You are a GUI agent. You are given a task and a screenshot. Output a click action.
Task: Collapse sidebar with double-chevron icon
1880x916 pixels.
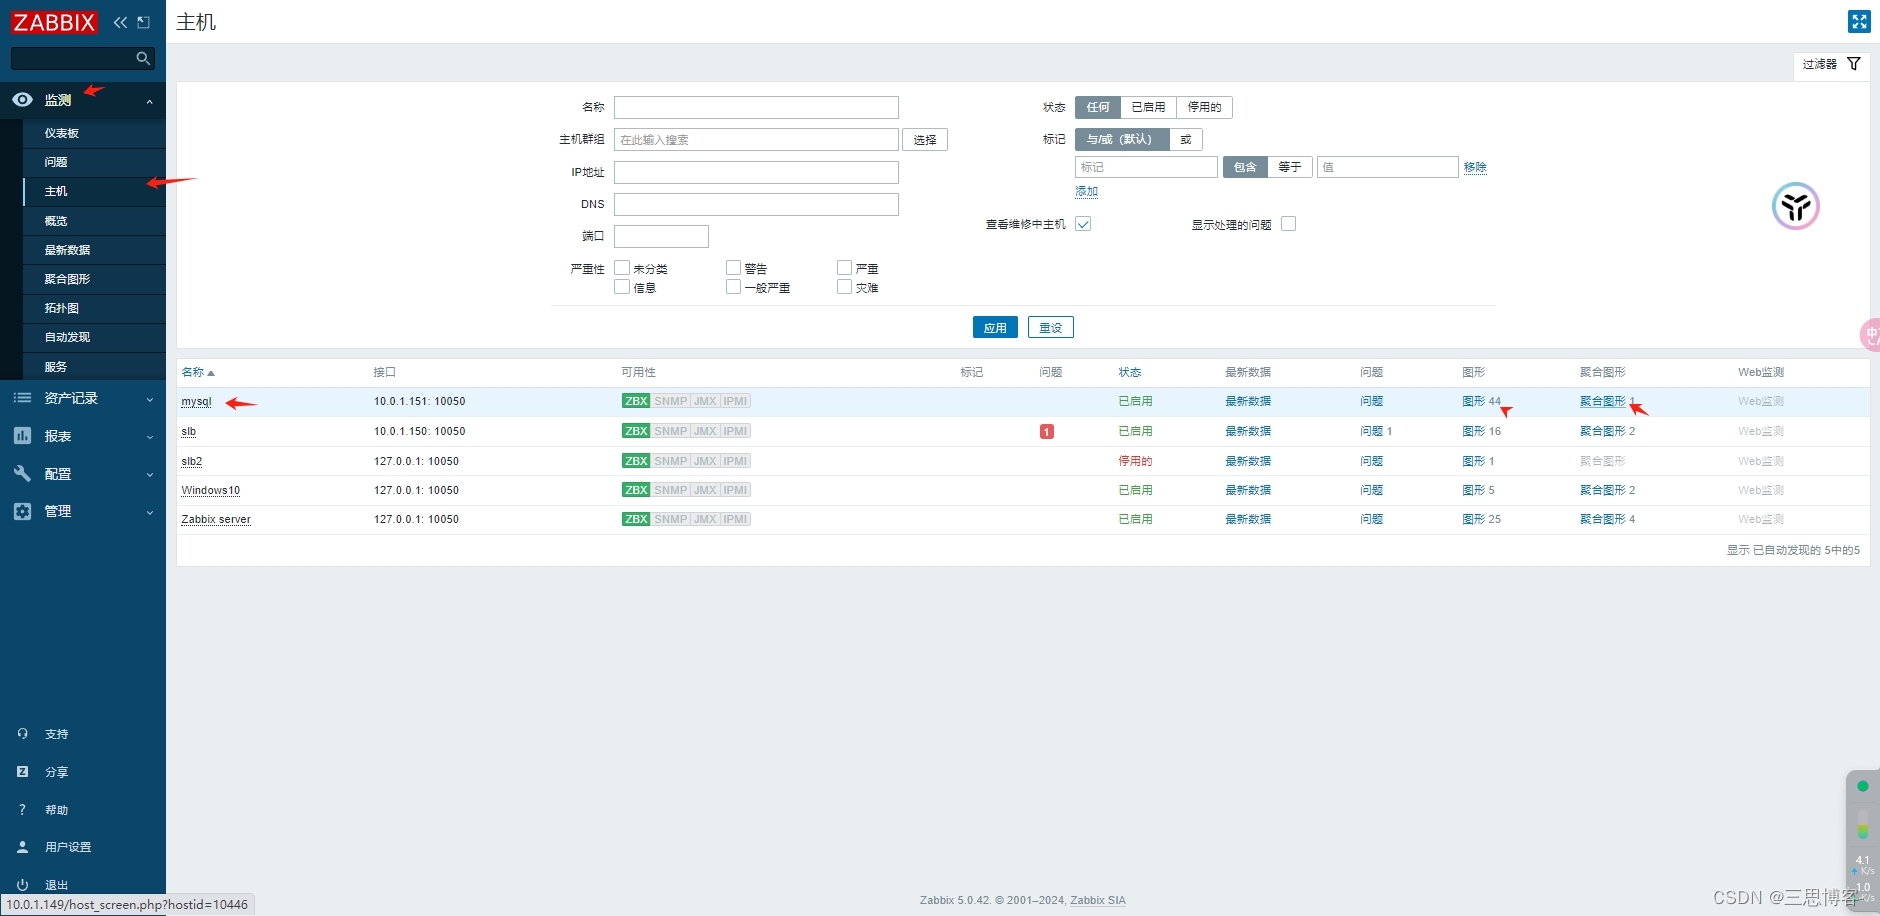tap(120, 22)
